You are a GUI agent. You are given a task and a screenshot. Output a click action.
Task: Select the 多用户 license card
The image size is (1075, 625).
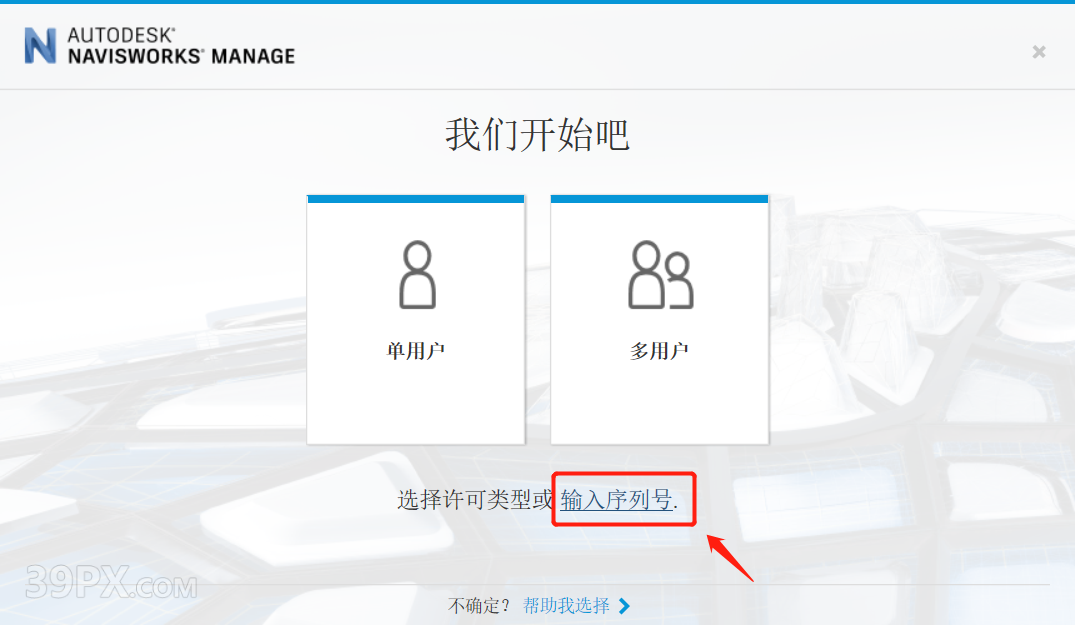(x=660, y=319)
